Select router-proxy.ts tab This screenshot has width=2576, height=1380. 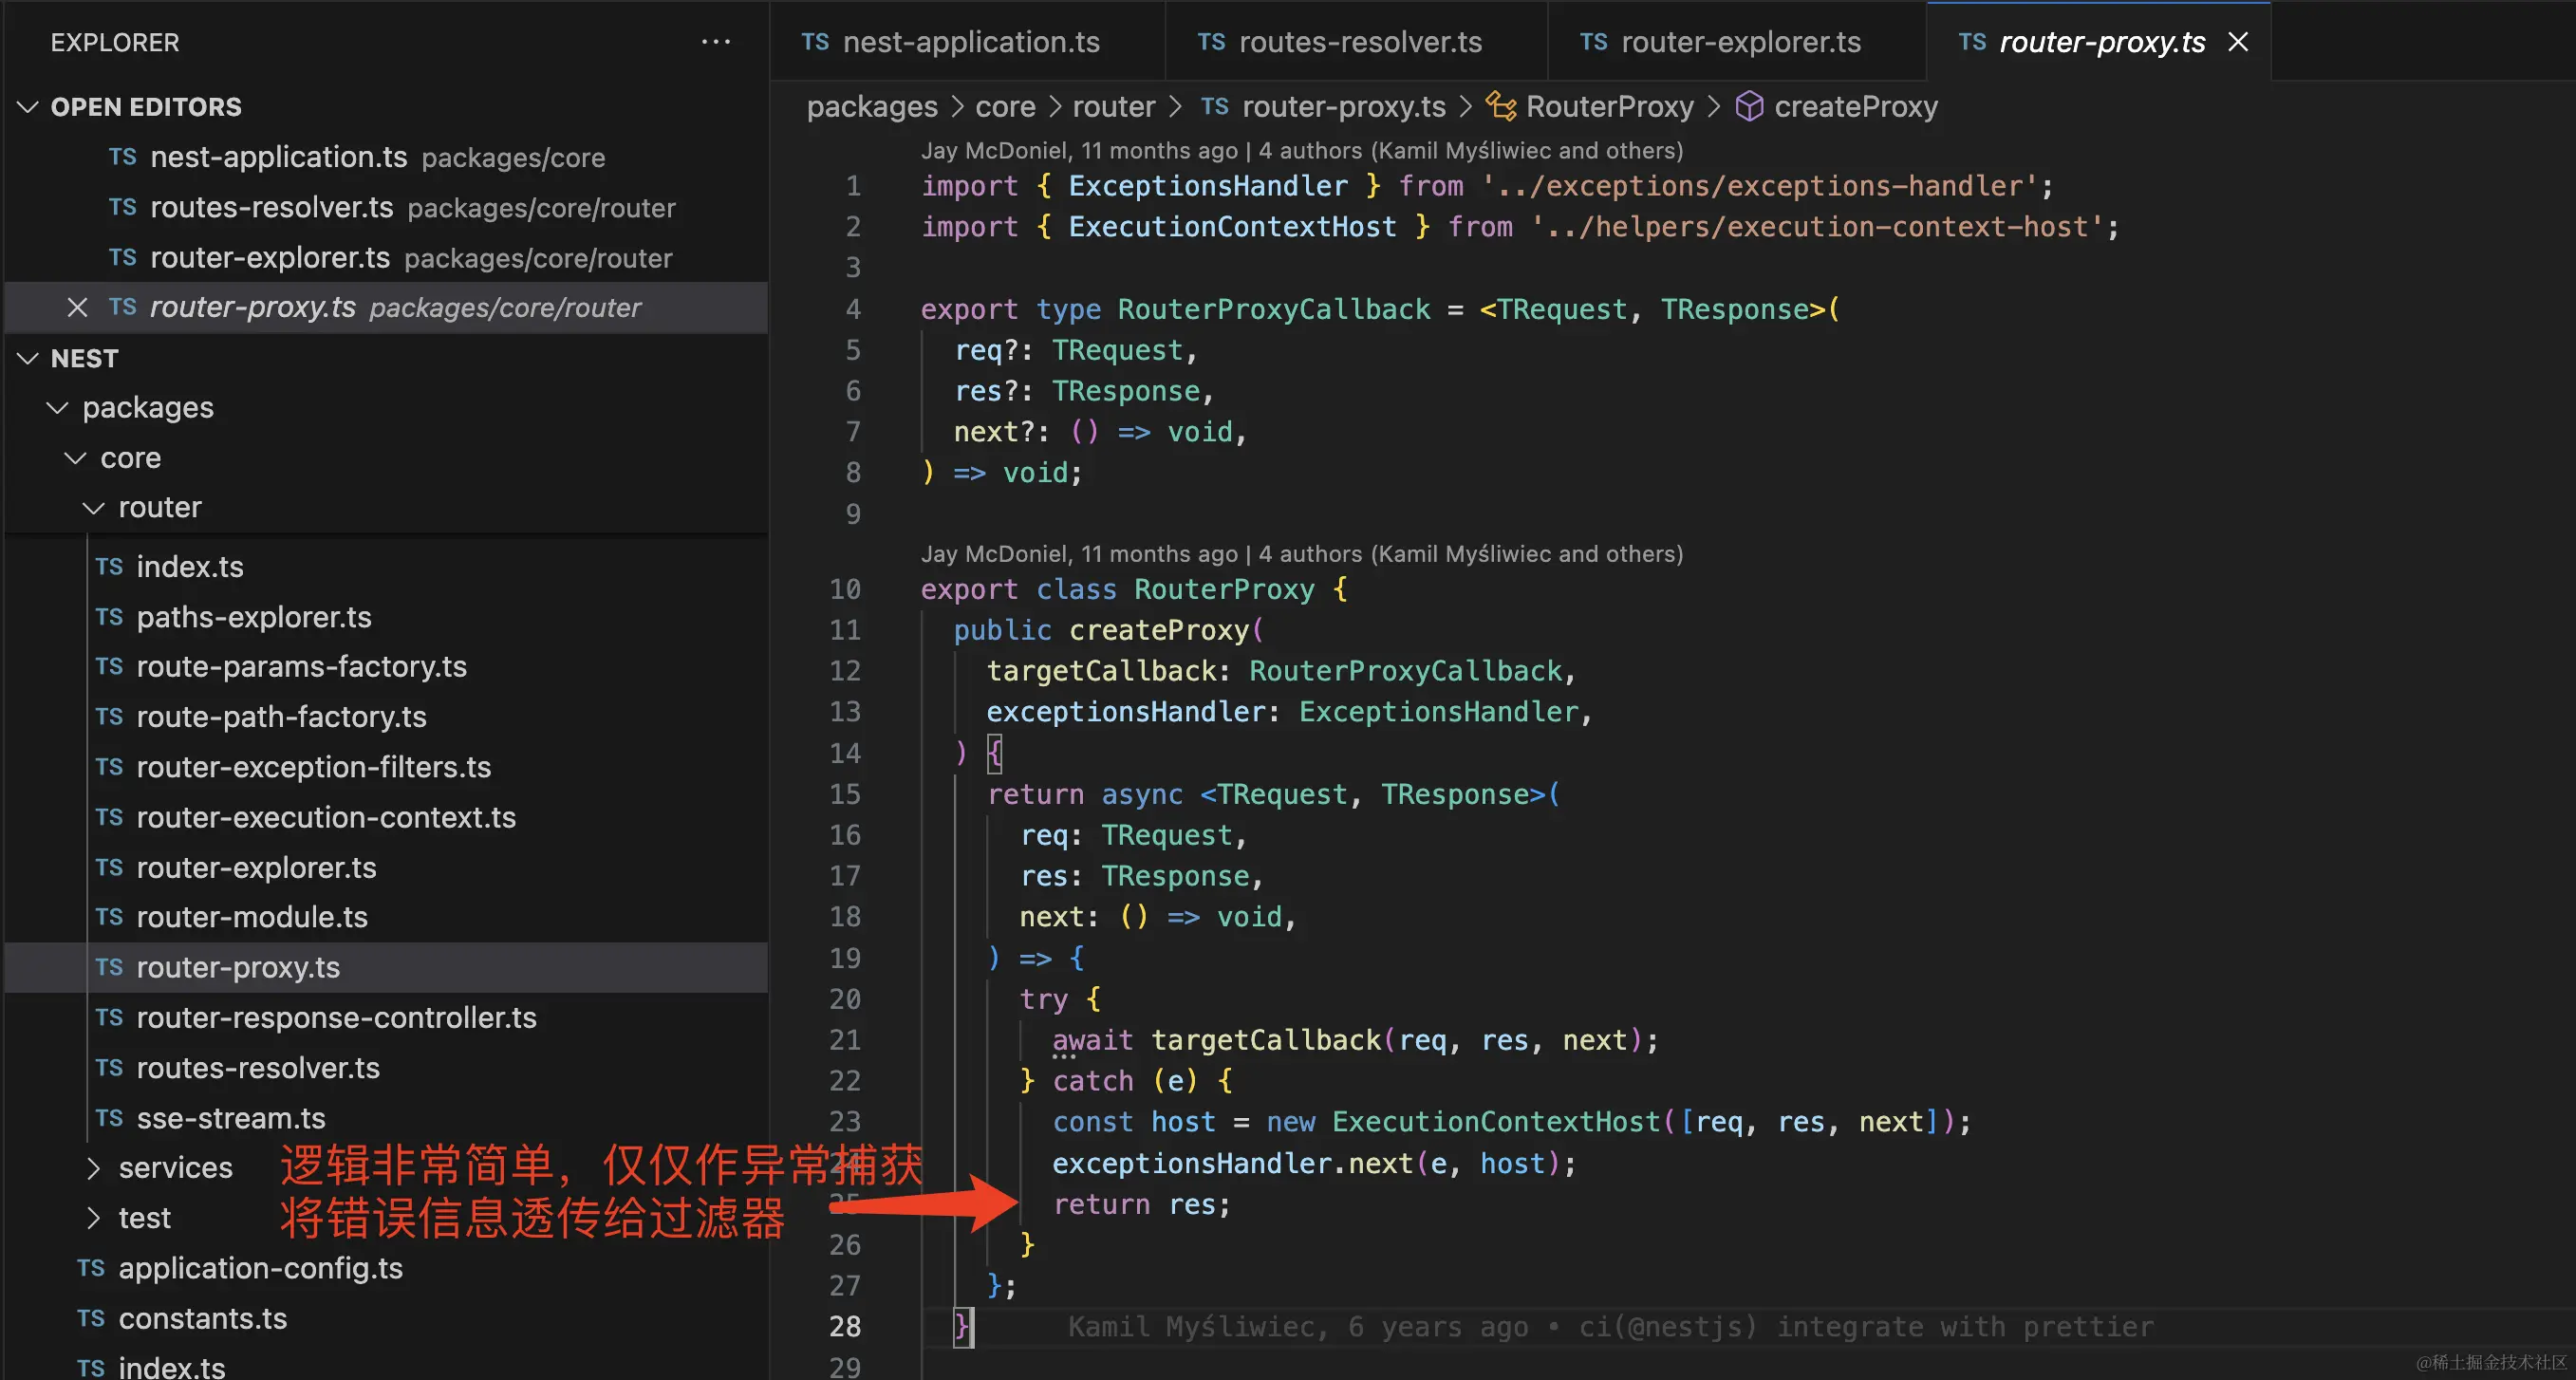(x=2100, y=42)
